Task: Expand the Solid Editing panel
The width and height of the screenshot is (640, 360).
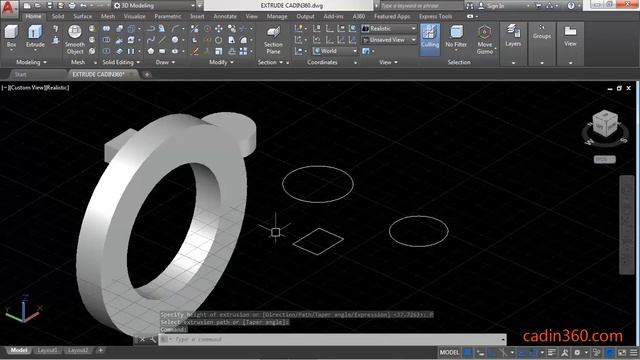Action: point(121,62)
